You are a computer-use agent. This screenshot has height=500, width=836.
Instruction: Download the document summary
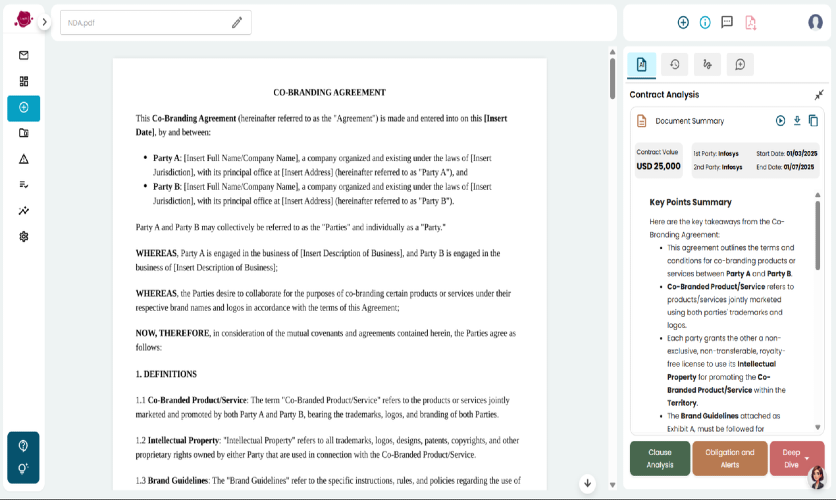pos(797,120)
